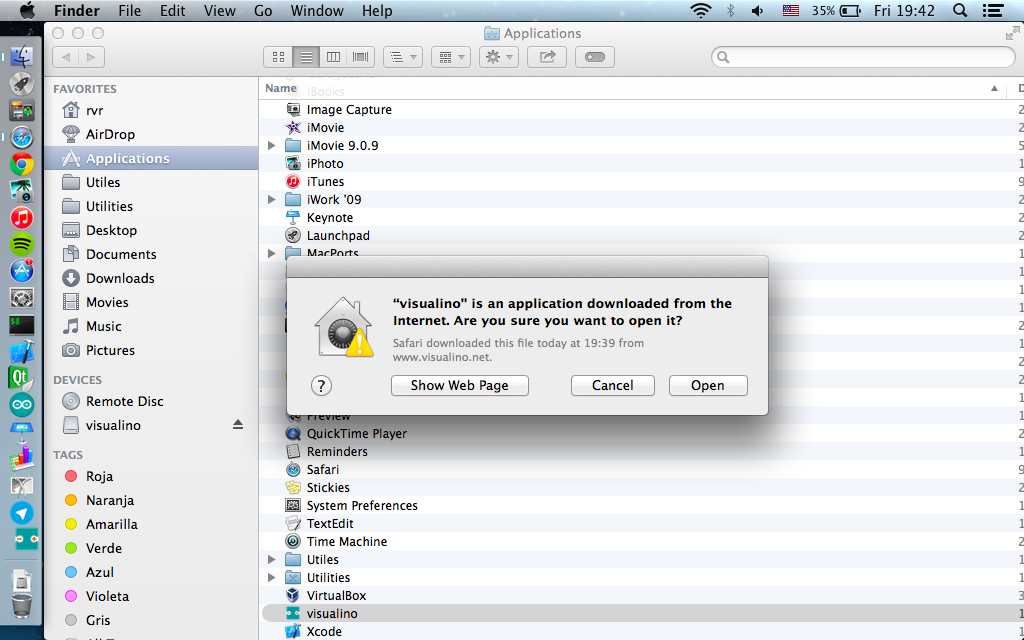Open Terminal in the Dock
1024x640 pixels.
pyautogui.click(x=22, y=325)
